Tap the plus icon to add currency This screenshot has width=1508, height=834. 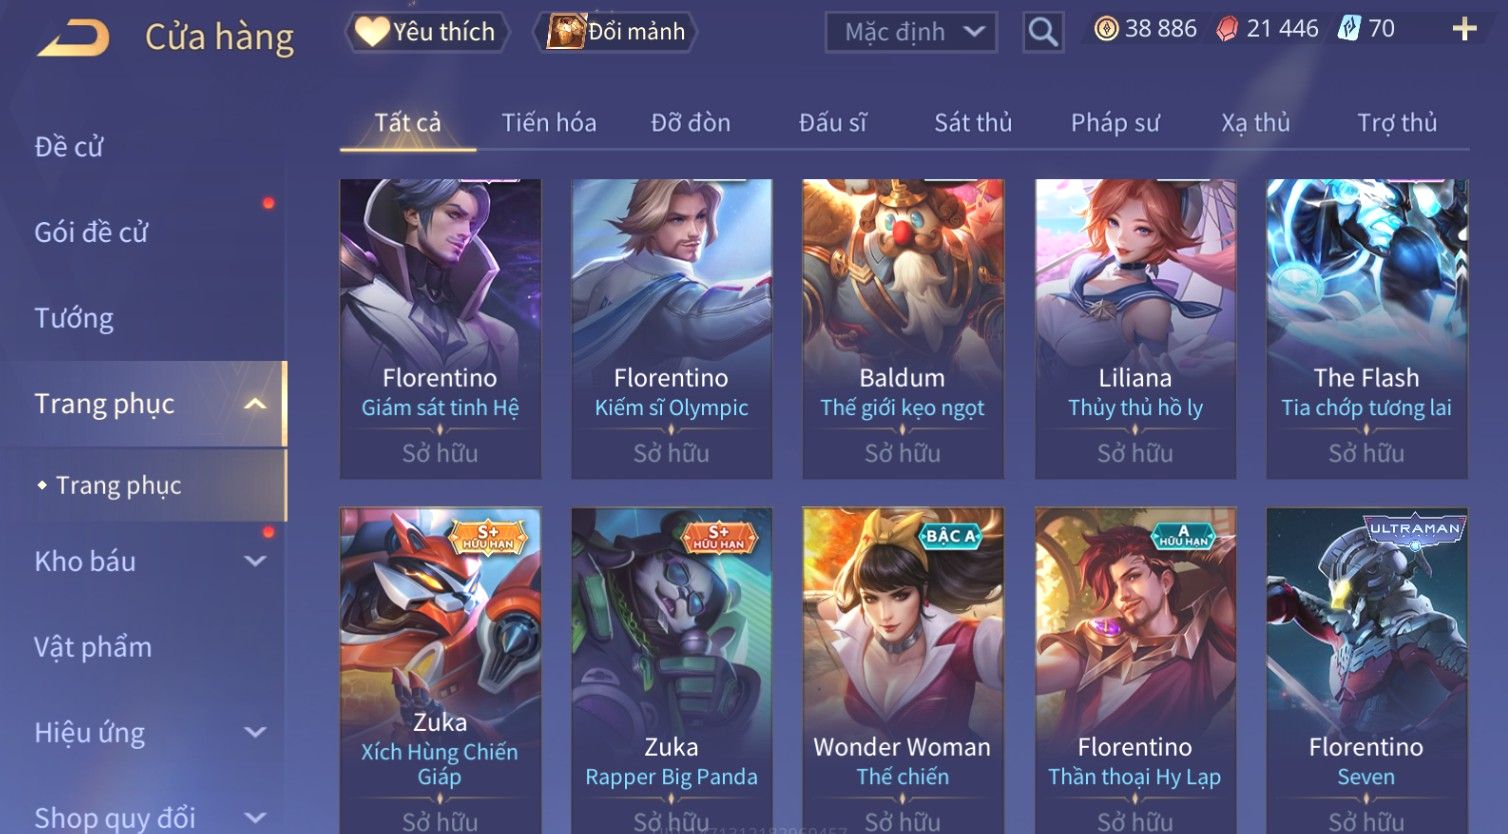[1464, 29]
